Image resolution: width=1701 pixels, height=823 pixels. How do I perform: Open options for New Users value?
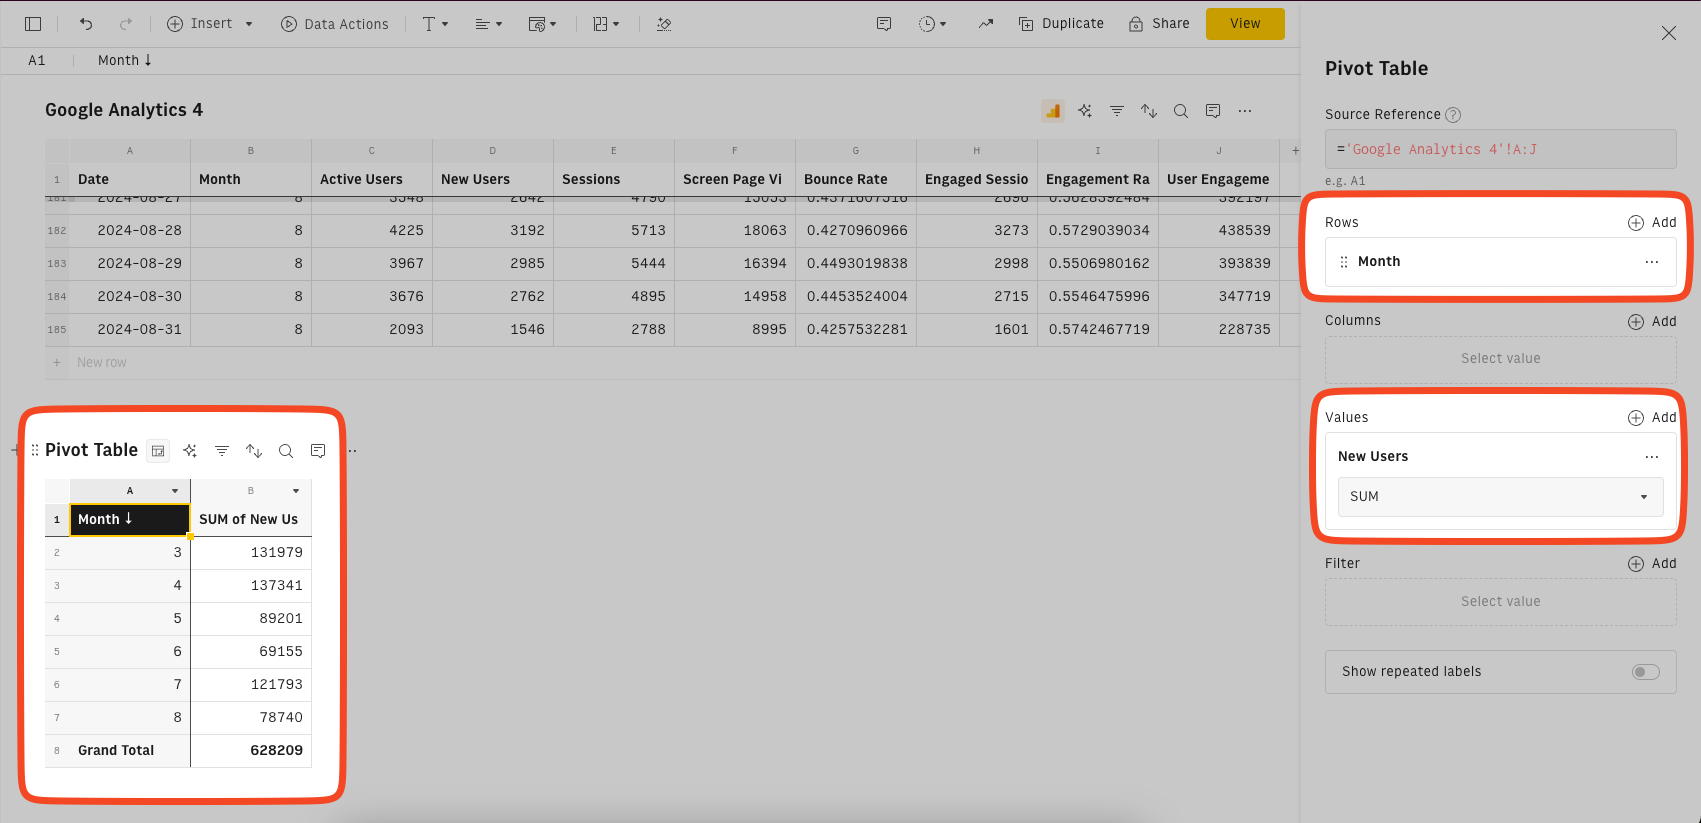[x=1652, y=457]
